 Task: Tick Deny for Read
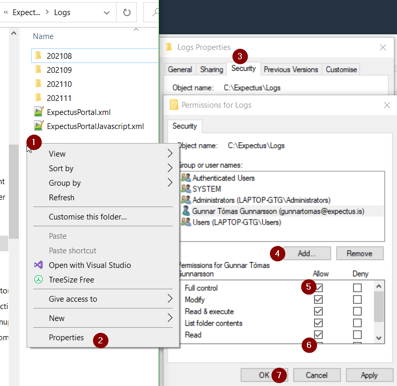(x=357, y=334)
